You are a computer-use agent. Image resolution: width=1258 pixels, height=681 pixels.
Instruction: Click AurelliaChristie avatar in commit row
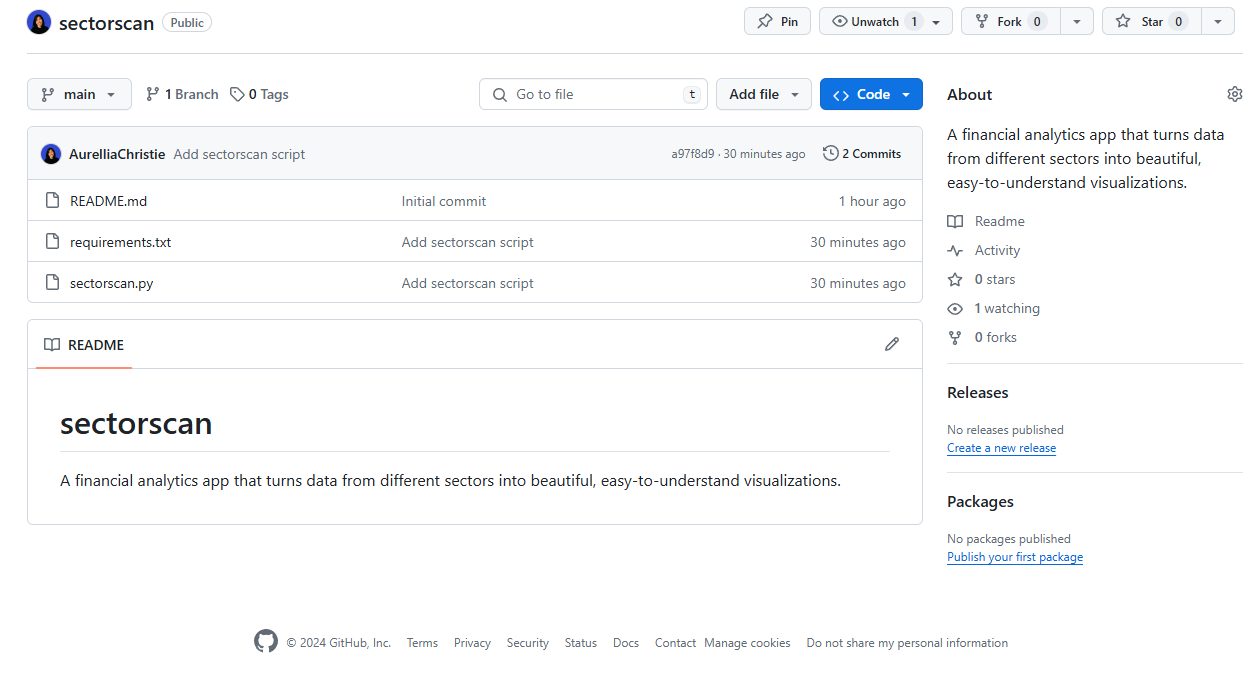(51, 154)
